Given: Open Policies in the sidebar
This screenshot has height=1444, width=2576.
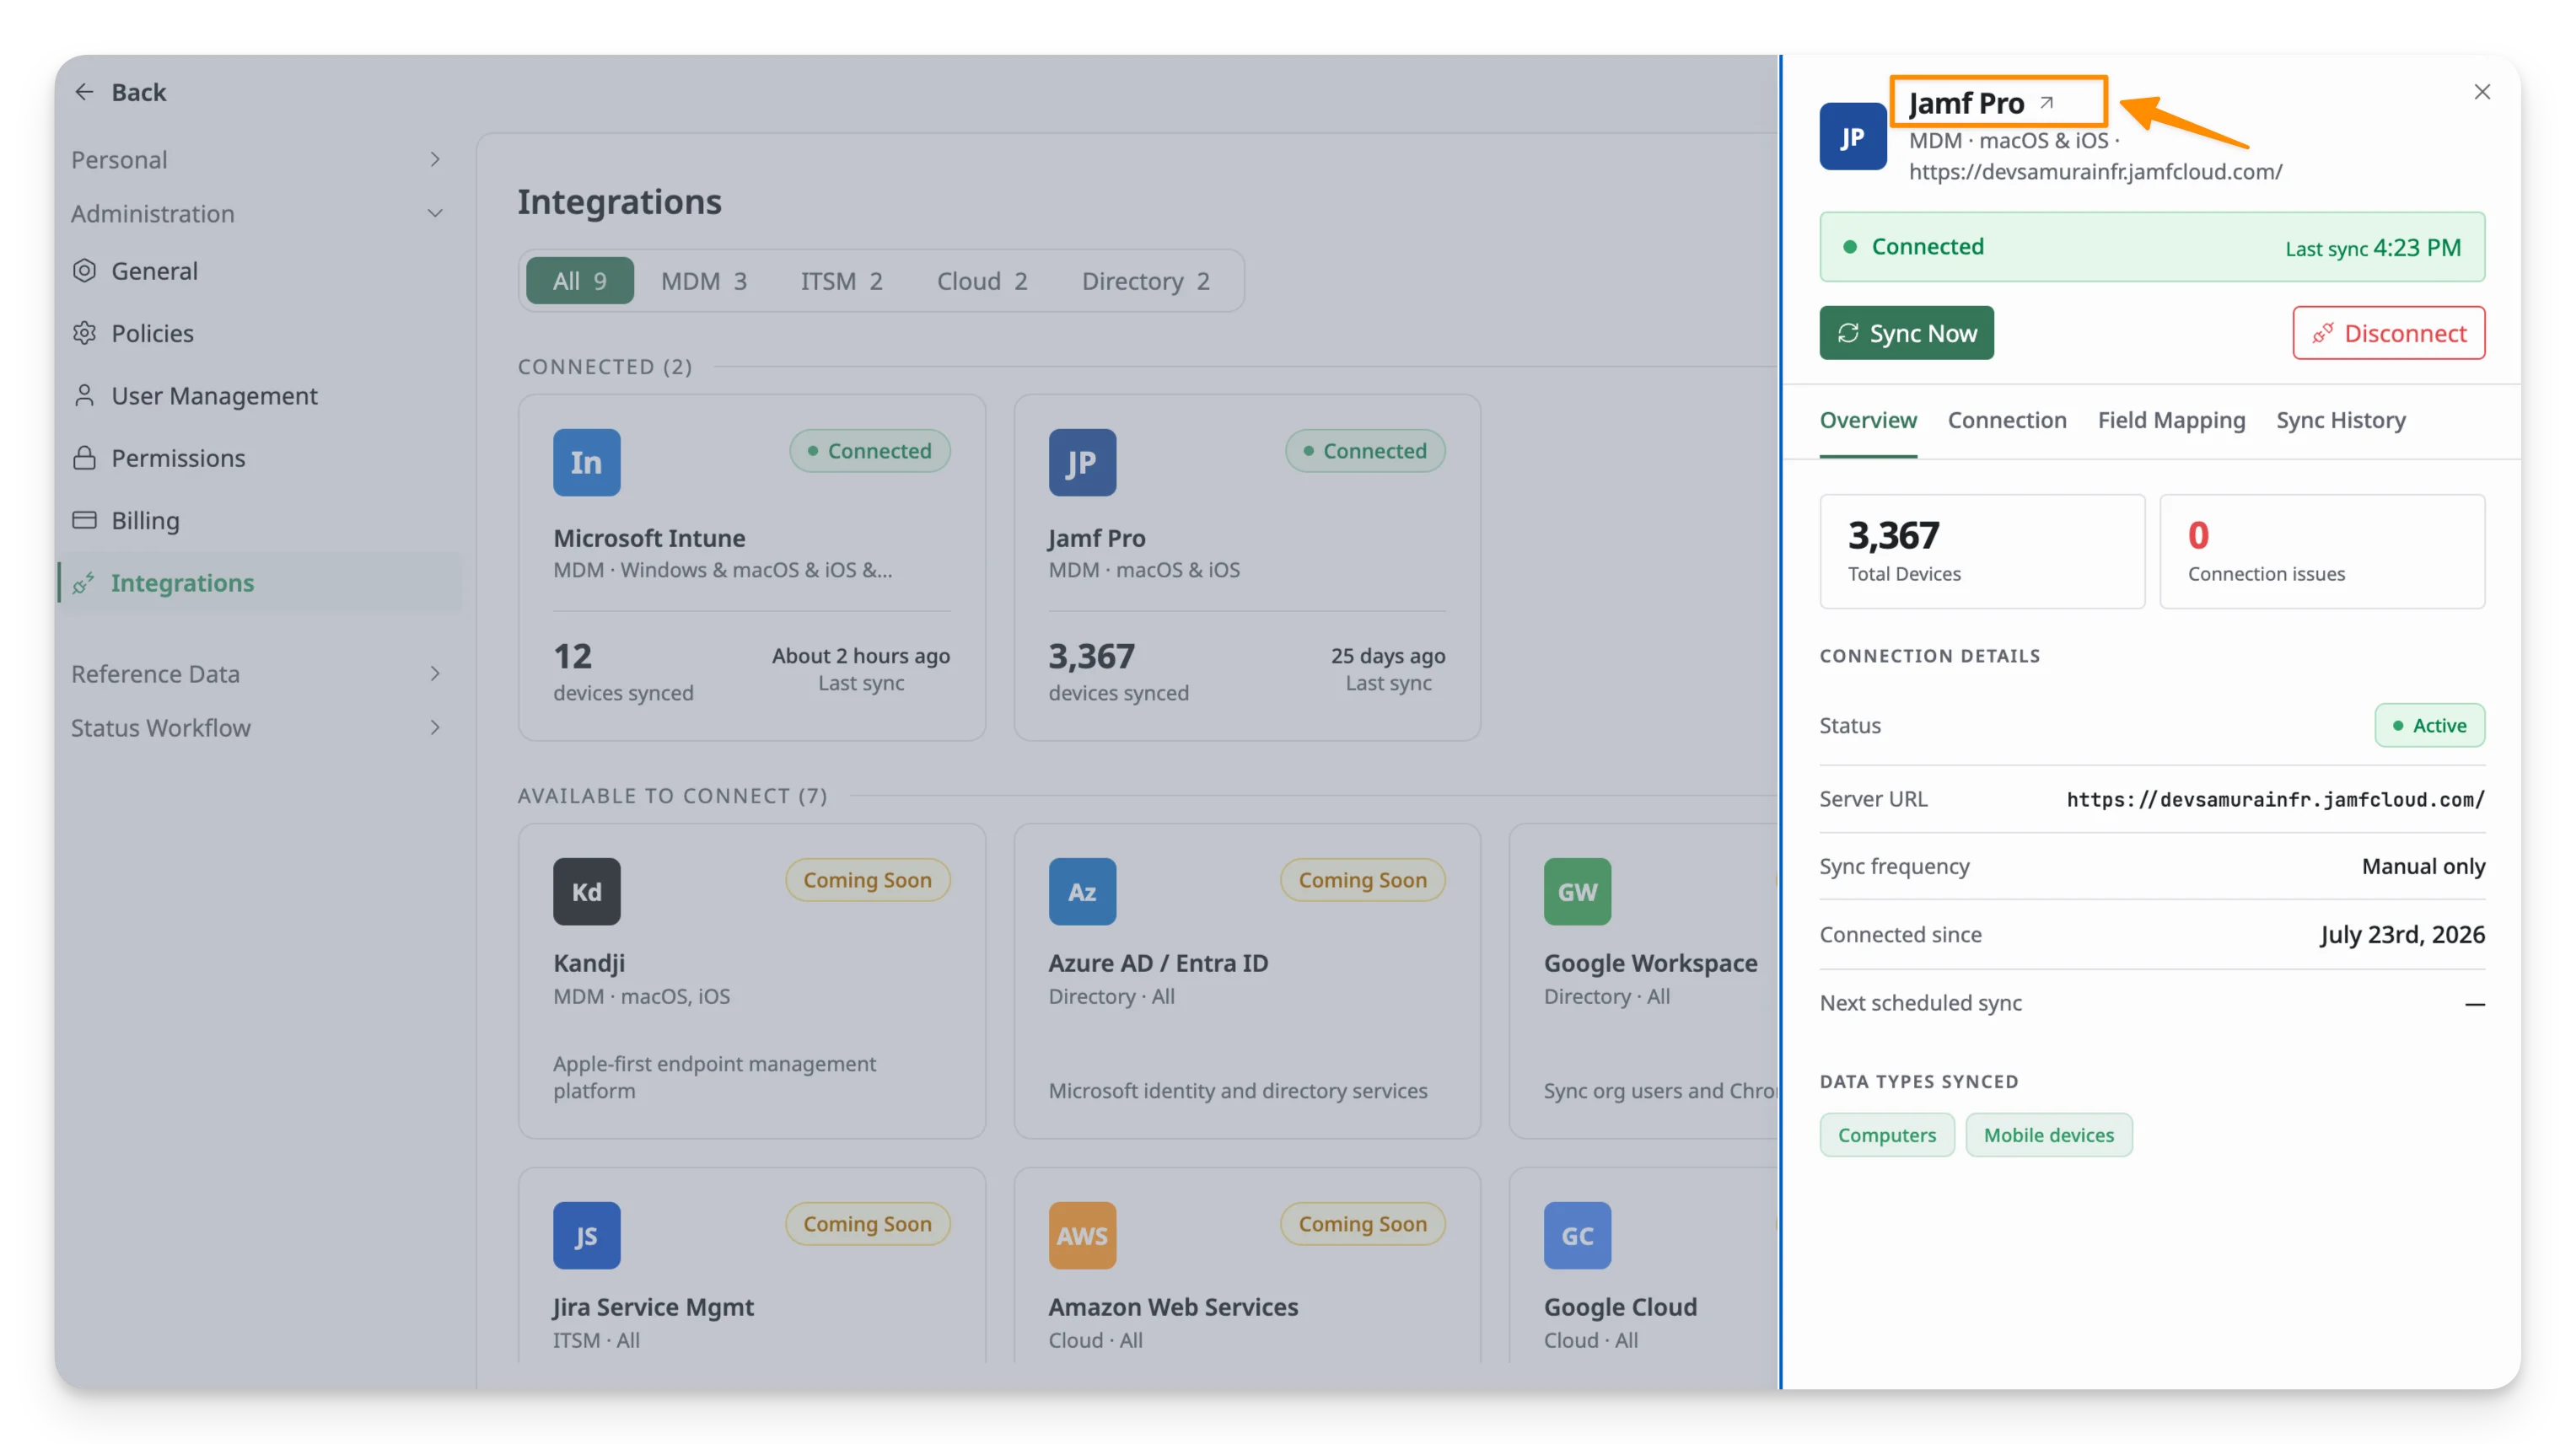Looking at the screenshot, I should [153, 333].
